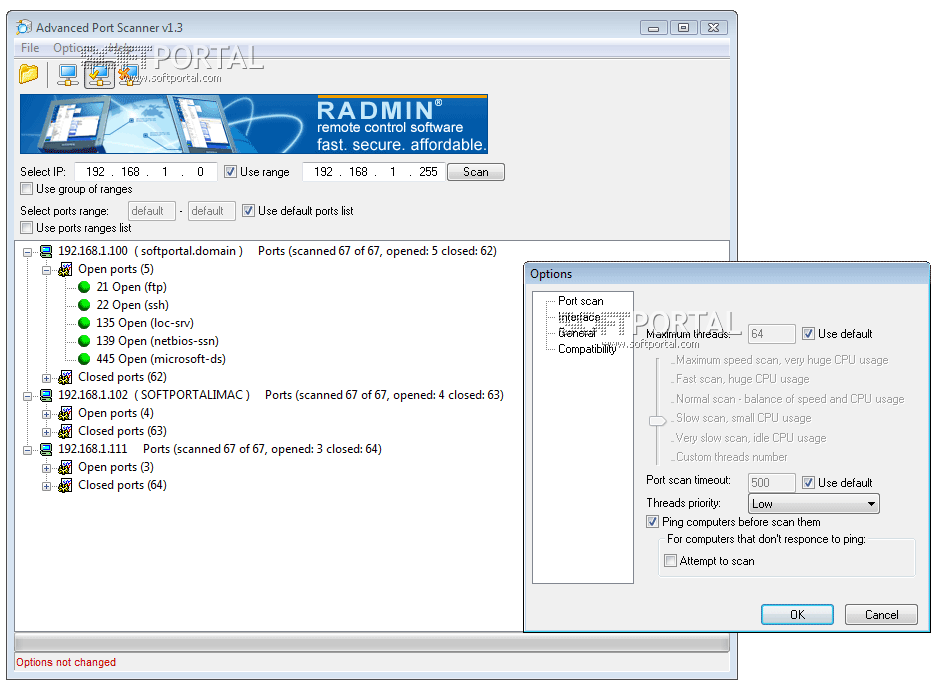Click the "Options not changed" status text
Image resolution: width=941 pixels, height=691 pixels.
click(x=66, y=662)
